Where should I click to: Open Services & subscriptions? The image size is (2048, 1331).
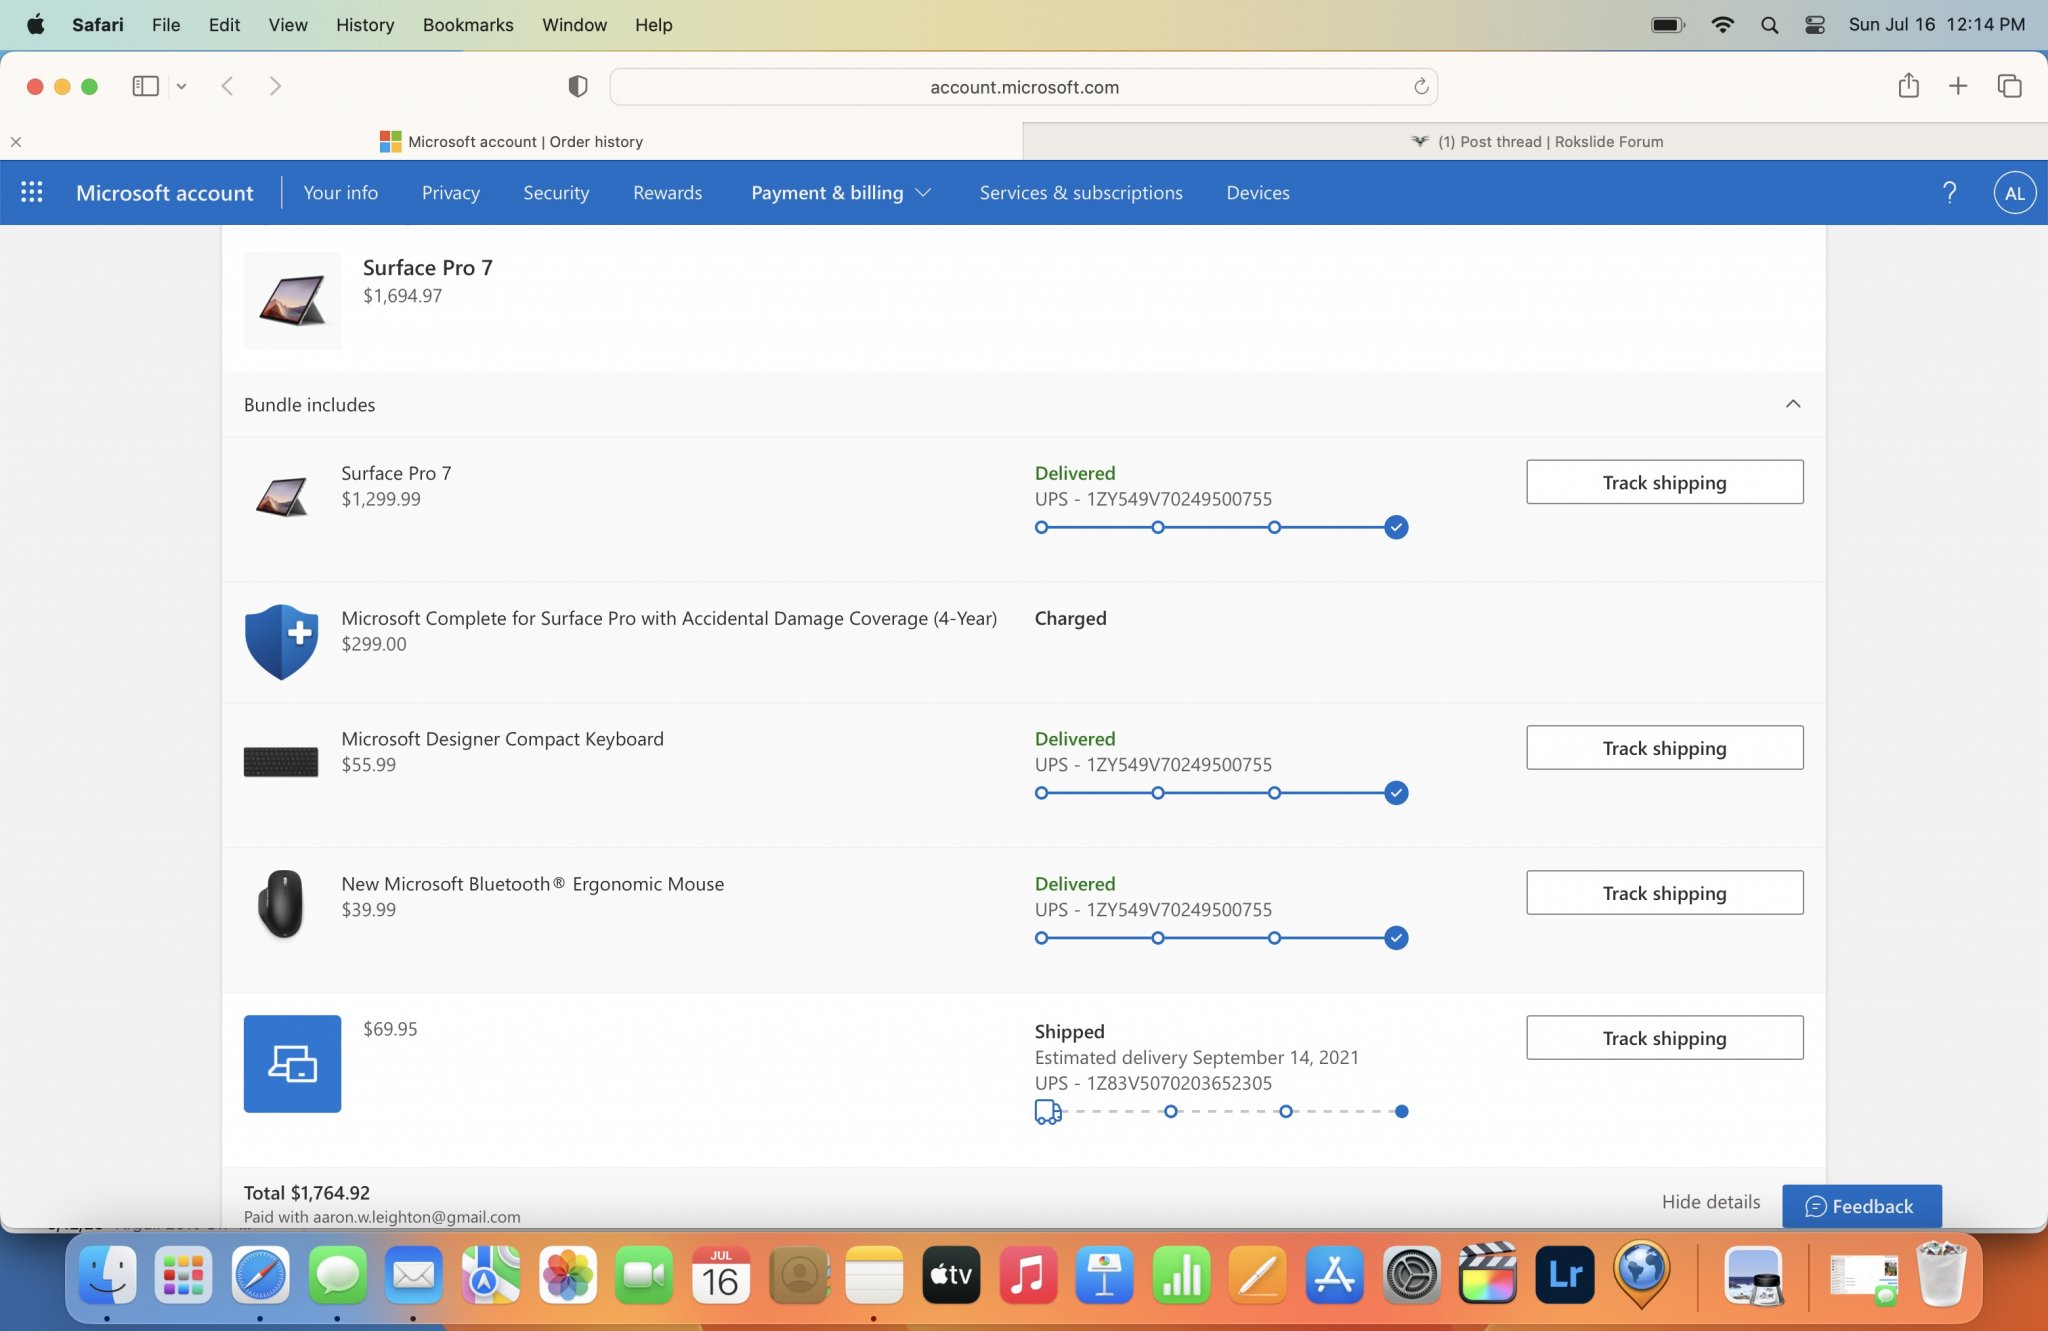[1081, 193]
